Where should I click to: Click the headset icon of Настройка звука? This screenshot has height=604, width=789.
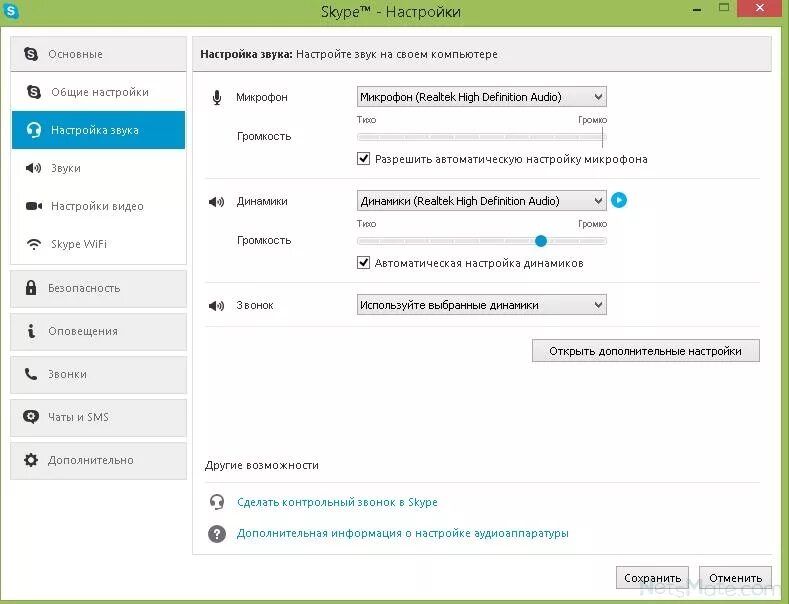point(34,130)
